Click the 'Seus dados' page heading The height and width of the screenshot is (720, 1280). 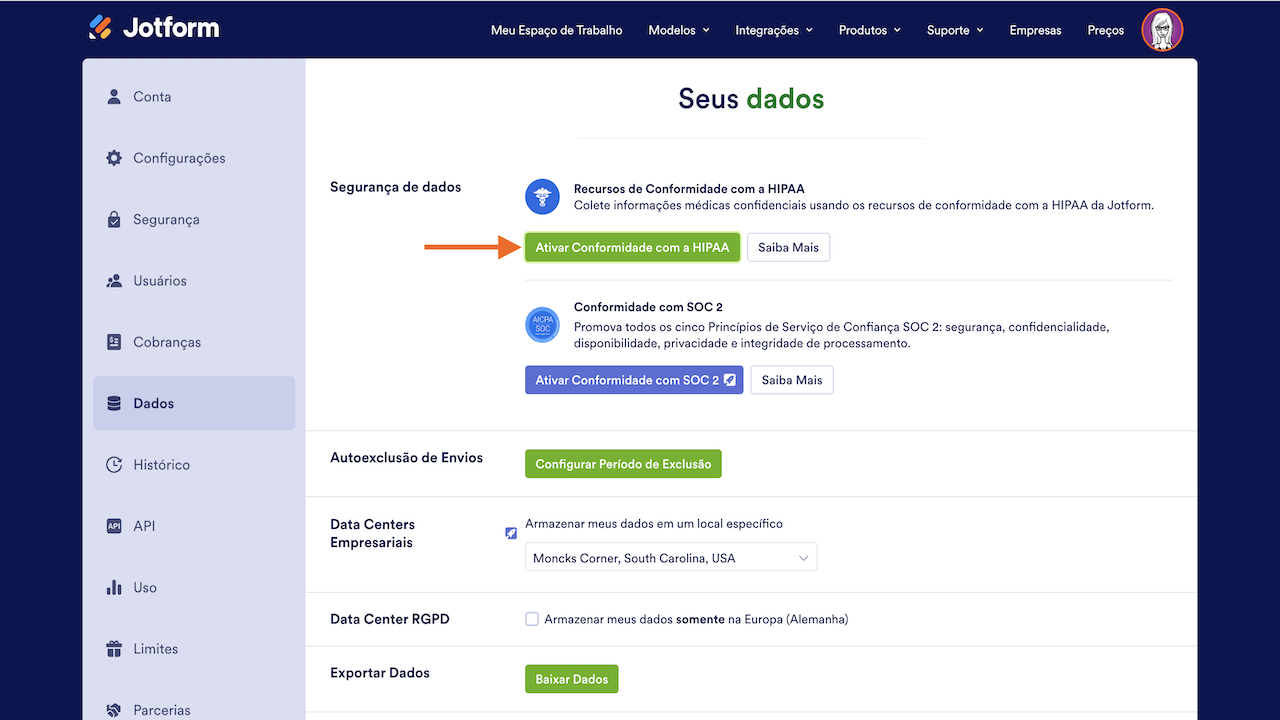click(x=751, y=98)
